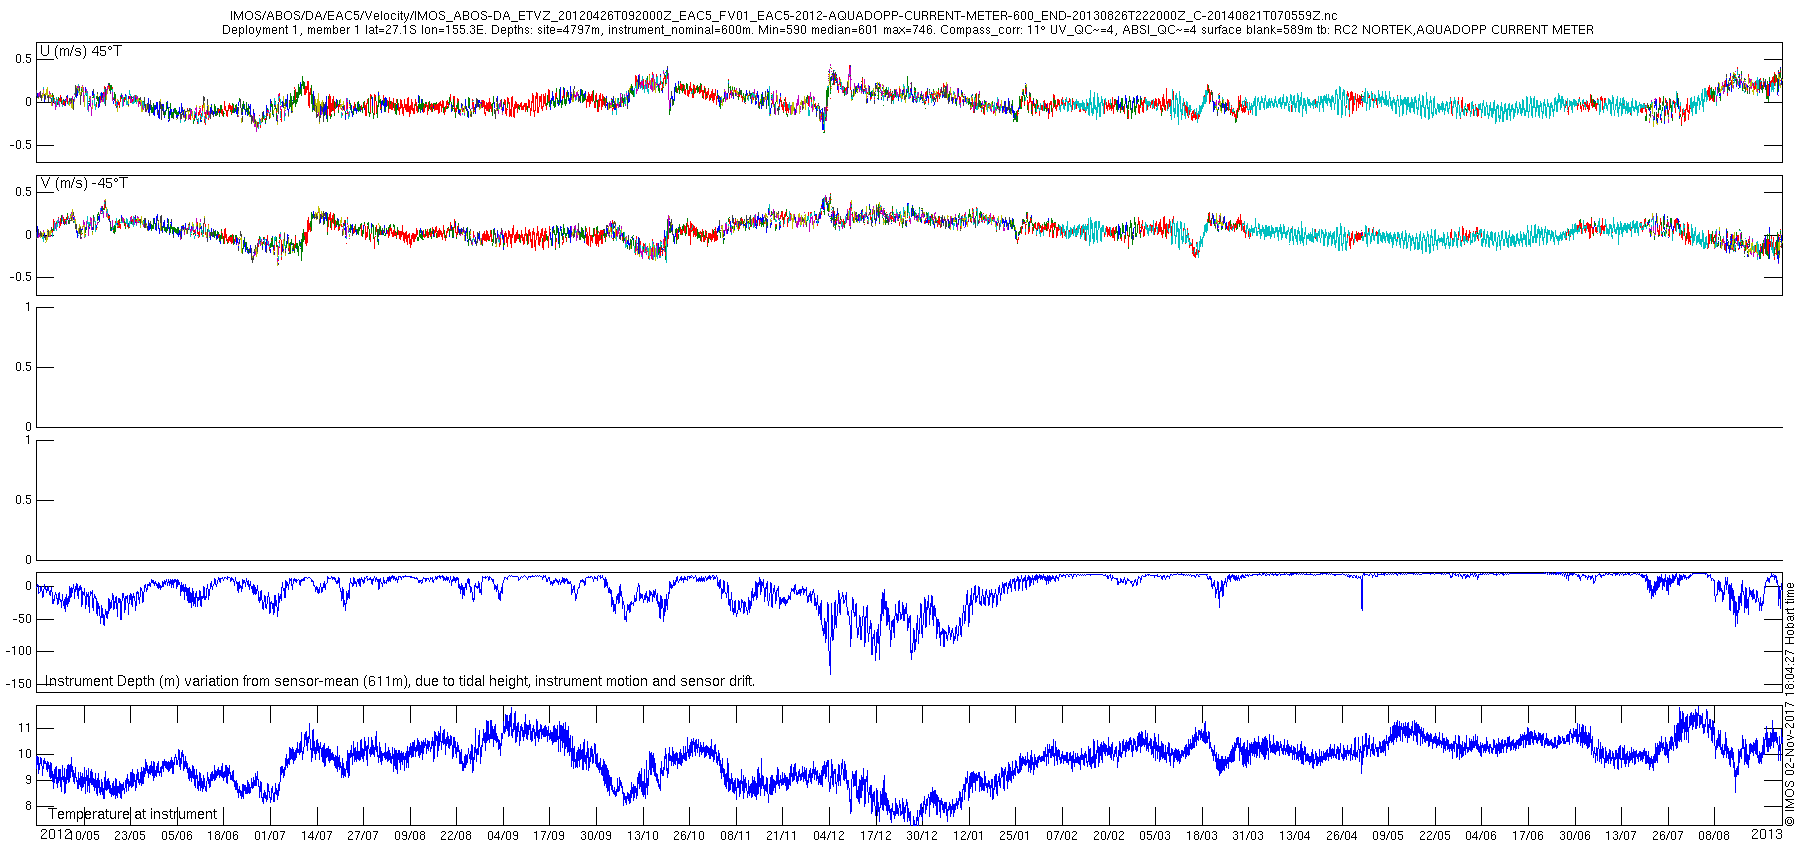The image size is (1800, 850).
Task: Click the vertical '© IMOS 02-Nov-2017' timestamp text
Action: click(x=1790, y=705)
